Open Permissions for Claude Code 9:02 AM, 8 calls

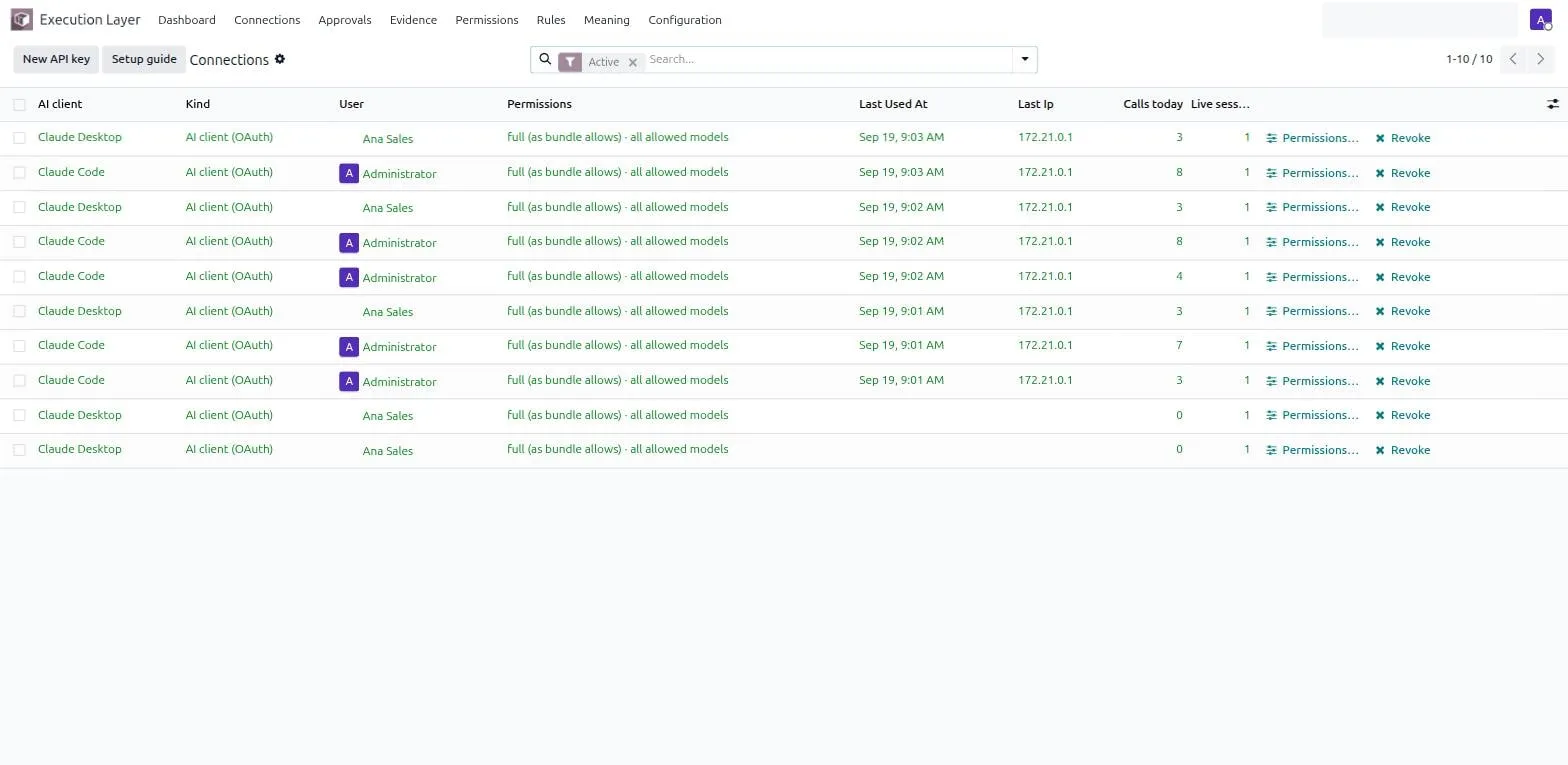(1312, 242)
